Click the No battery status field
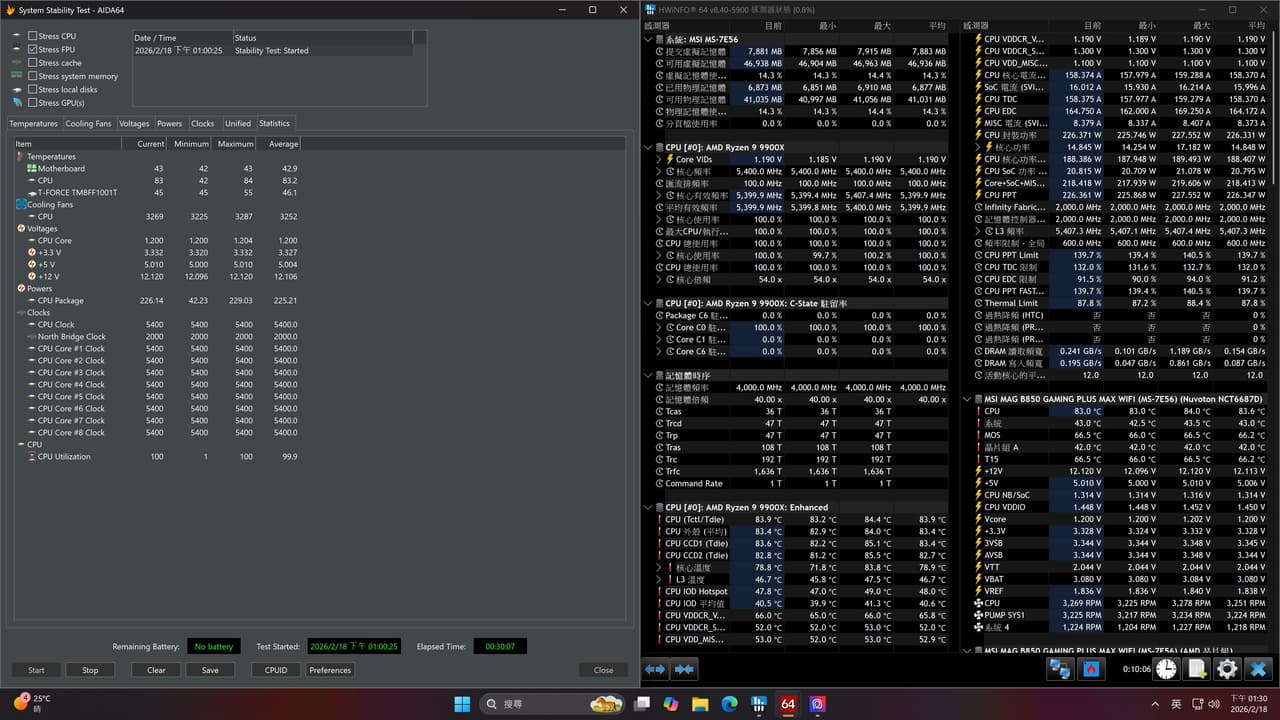 pyautogui.click(x=214, y=646)
